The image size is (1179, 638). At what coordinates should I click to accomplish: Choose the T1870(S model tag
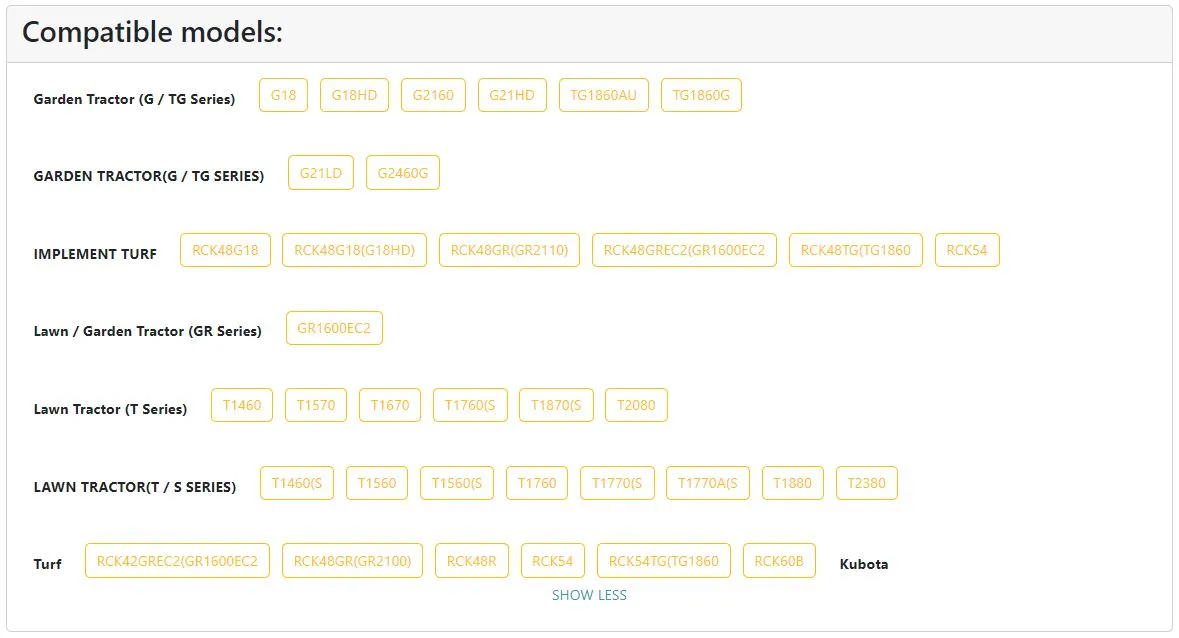click(x=556, y=405)
